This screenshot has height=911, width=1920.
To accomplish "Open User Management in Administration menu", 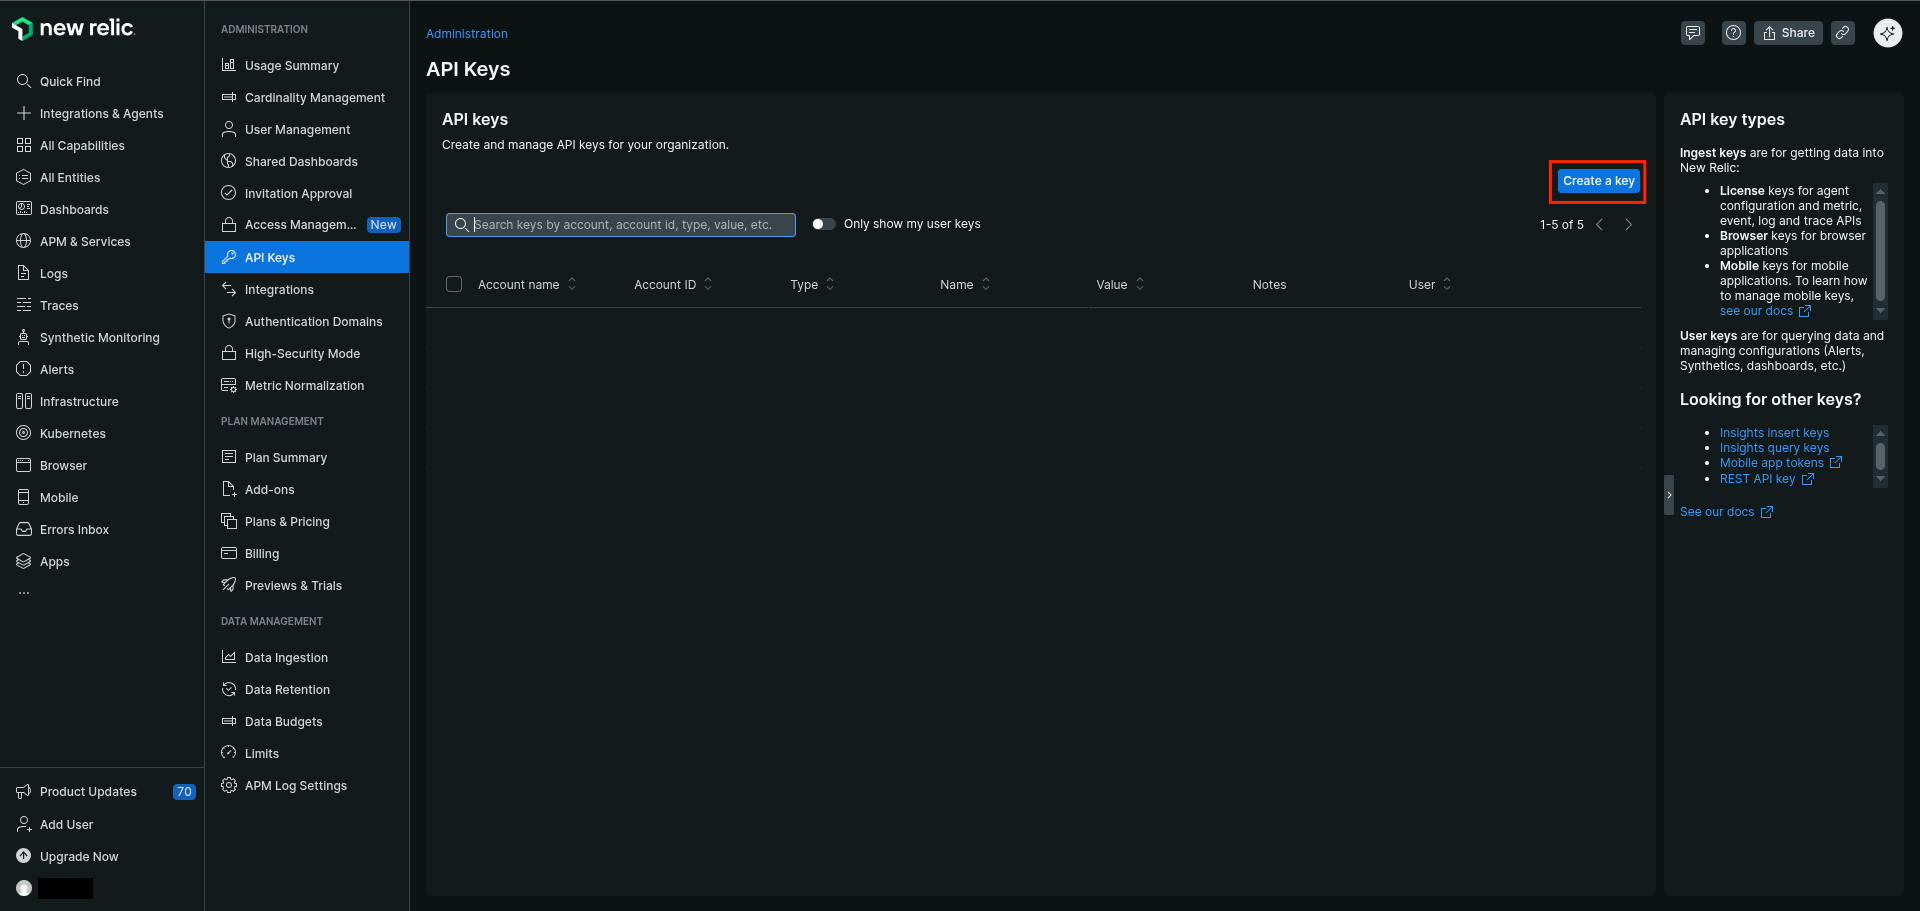I will point(297,130).
